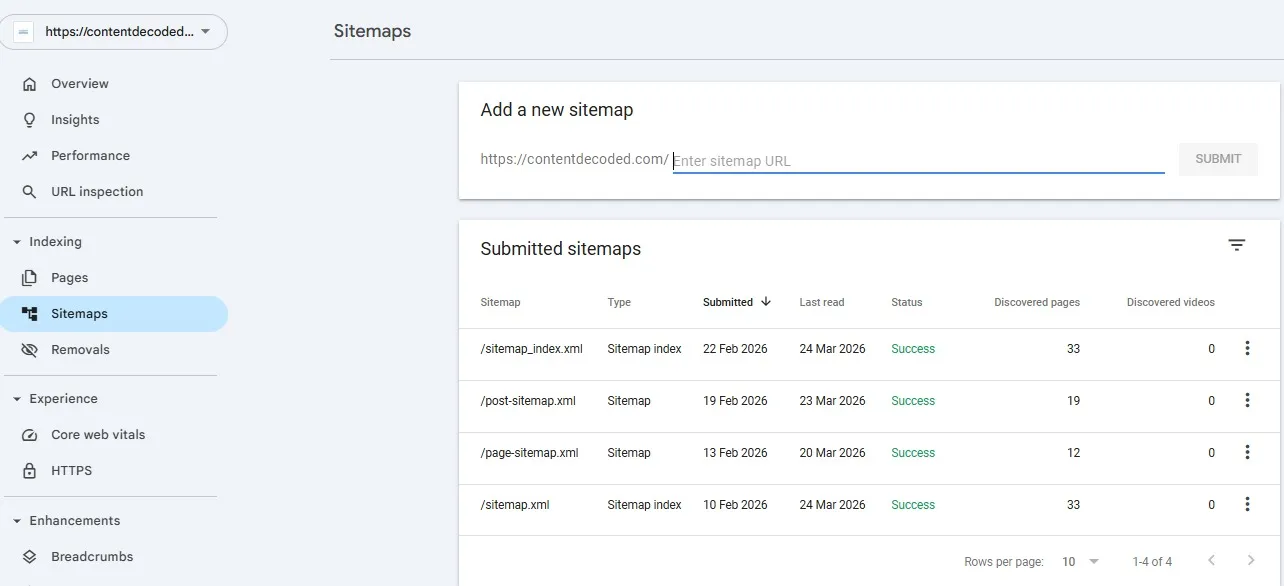Open the three-dot menu for /sitemap_index.xml
This screenshot has width=1284, height=586.
pos(1247,348)
